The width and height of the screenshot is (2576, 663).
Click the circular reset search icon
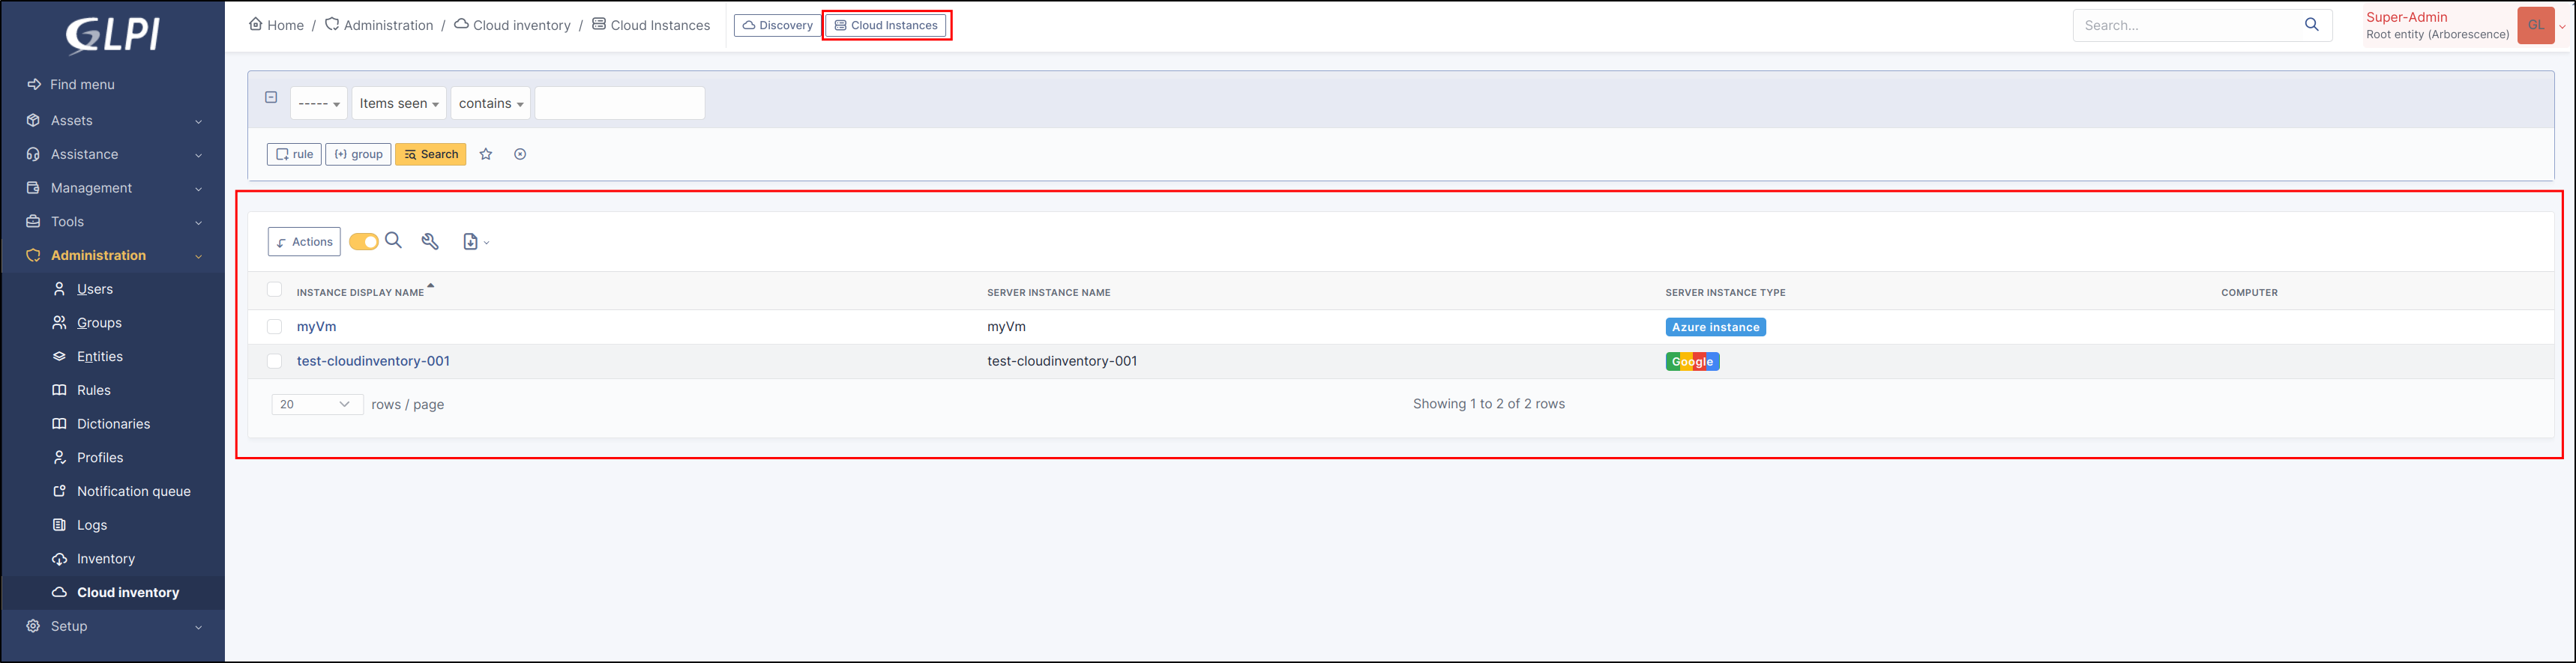coord(520,154)
